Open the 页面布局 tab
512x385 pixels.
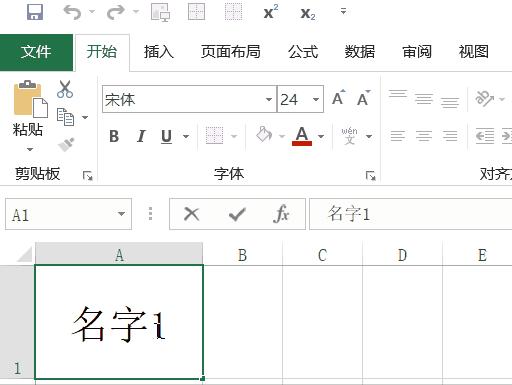coord(231,52)
